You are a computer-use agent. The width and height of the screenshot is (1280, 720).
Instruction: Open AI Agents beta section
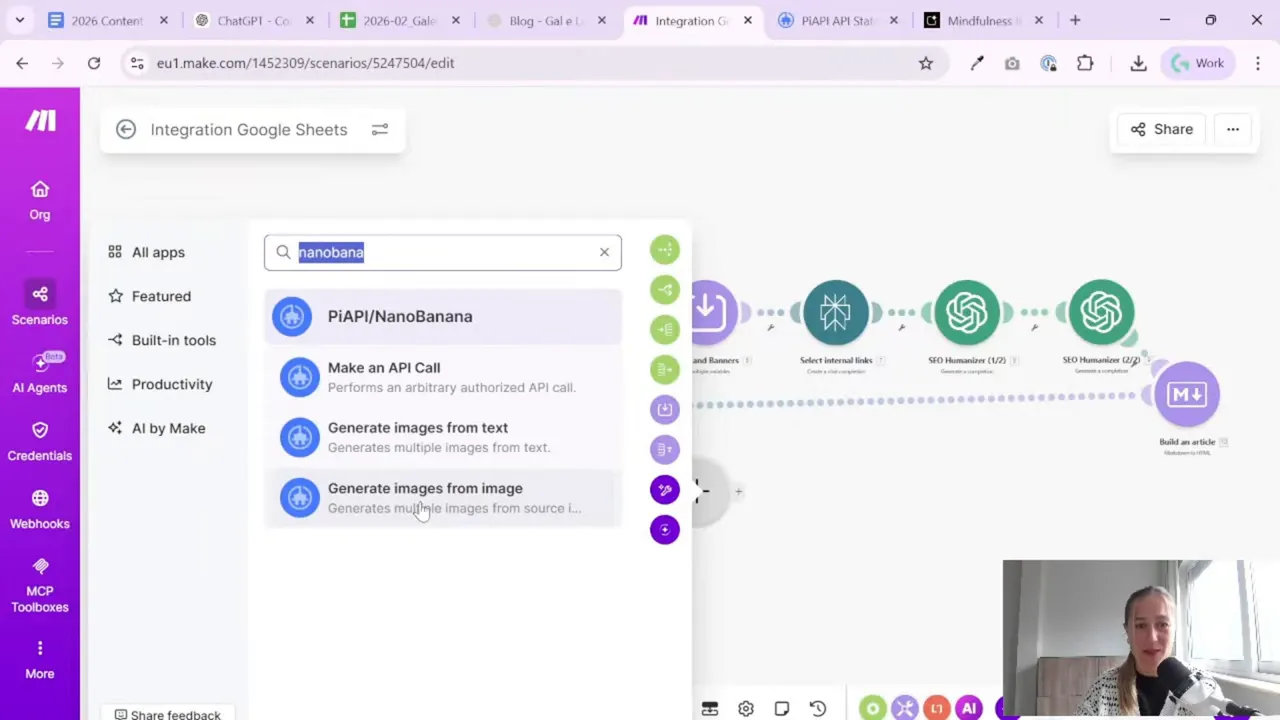[x=40, y=374]
